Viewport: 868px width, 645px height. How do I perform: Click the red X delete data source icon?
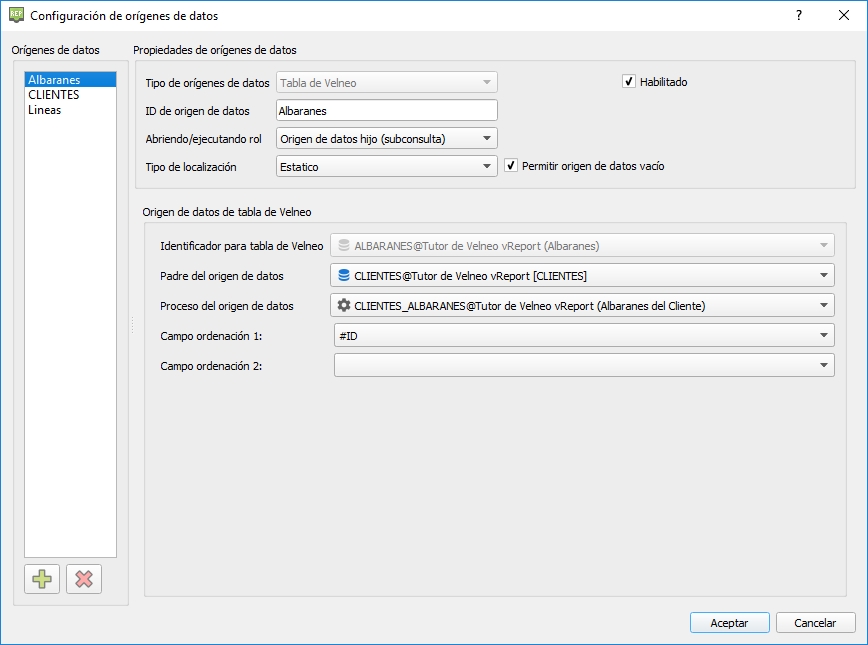tap(84, 579)
